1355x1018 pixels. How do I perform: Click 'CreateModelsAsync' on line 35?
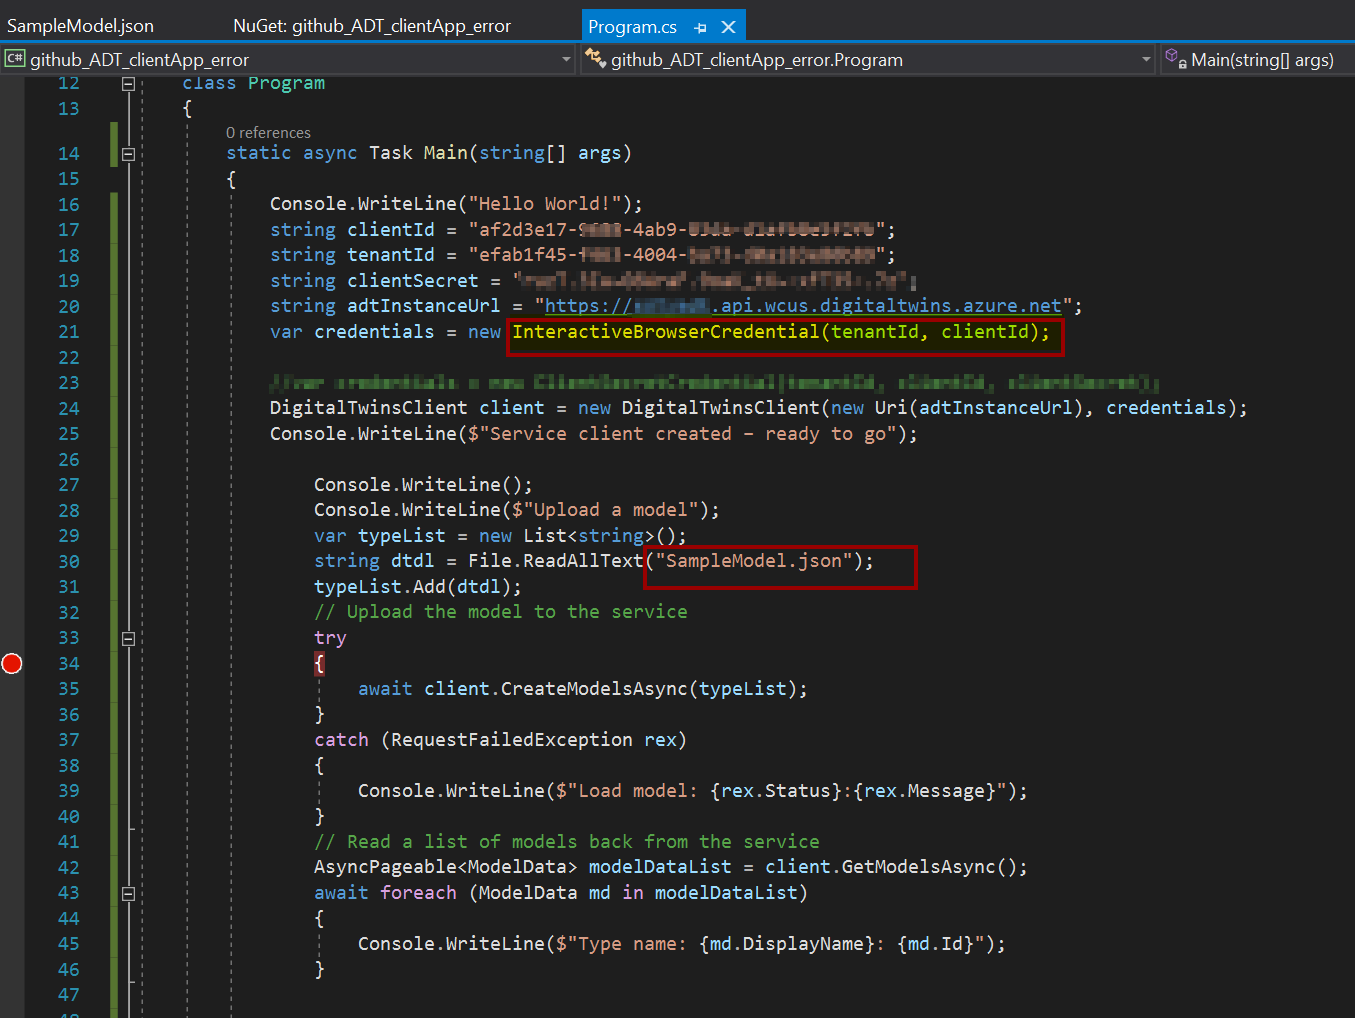(x=594, y=689)
